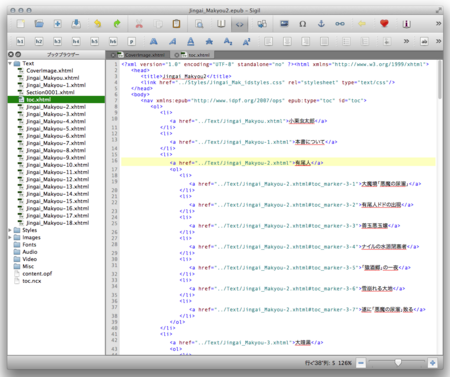Close the Book Browser panel

pos(11,54)
